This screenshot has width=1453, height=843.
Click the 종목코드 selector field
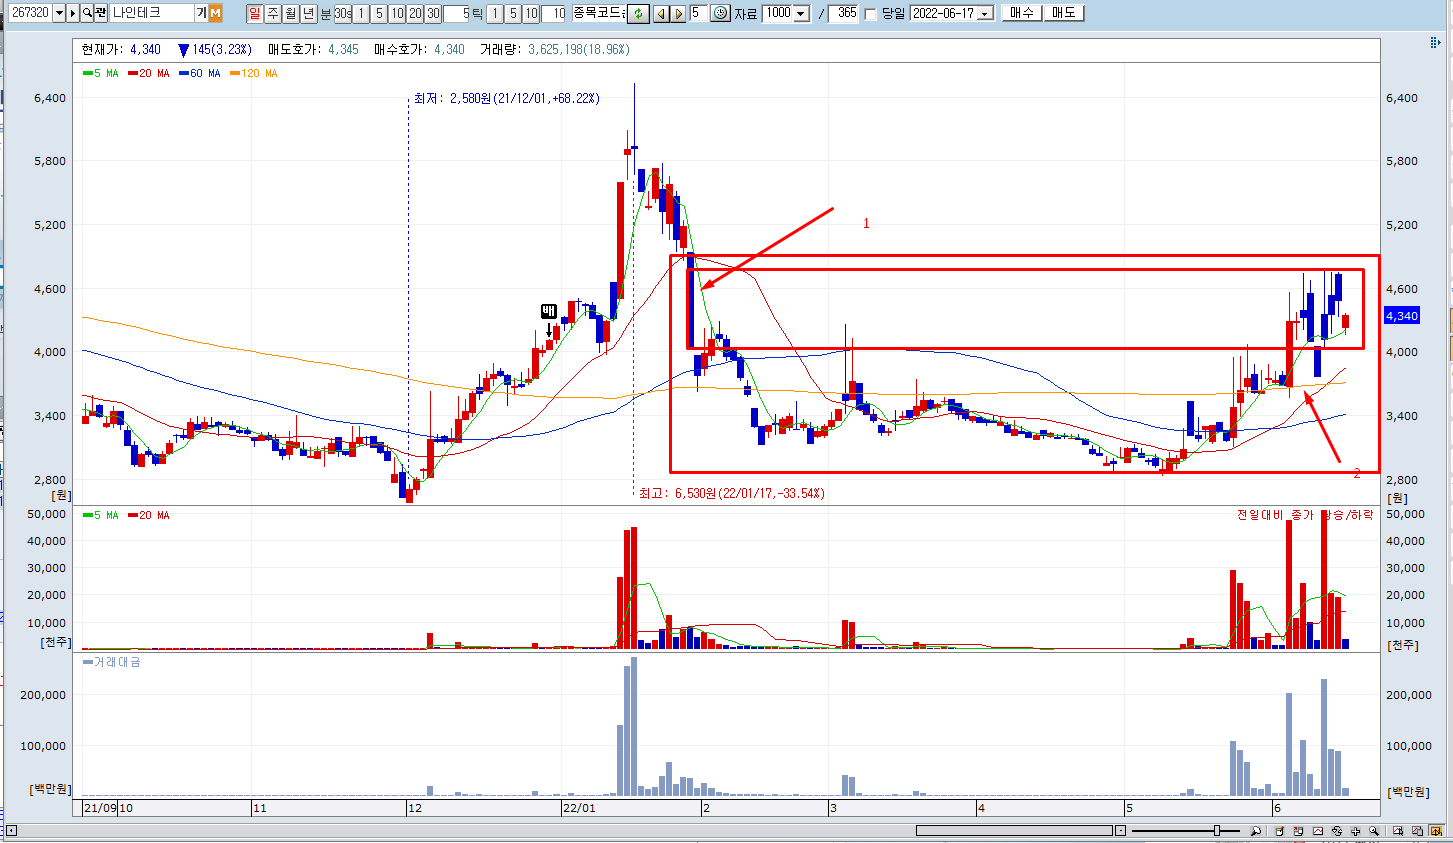pos(598,13)
